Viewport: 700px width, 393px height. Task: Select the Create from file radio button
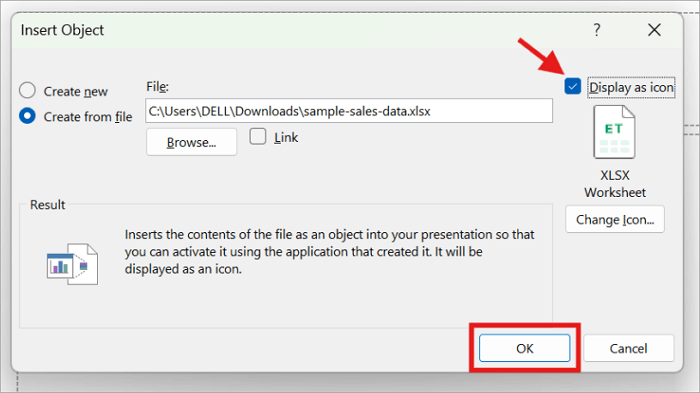click(27, 116)
